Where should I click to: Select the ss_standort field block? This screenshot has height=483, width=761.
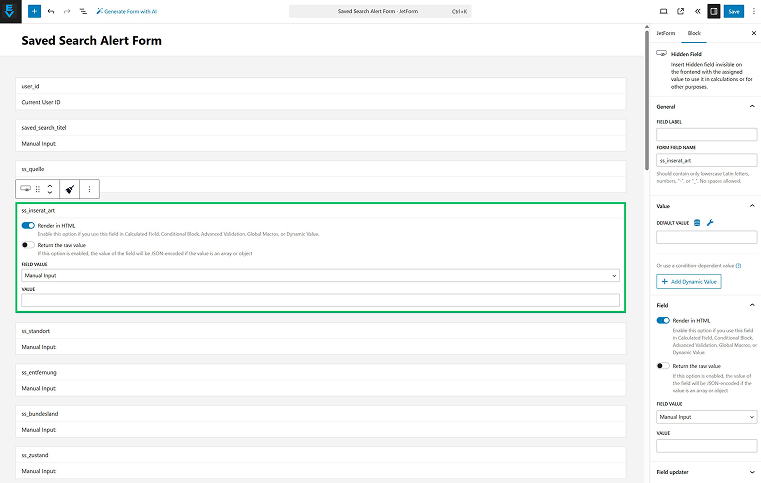(320, 339)
